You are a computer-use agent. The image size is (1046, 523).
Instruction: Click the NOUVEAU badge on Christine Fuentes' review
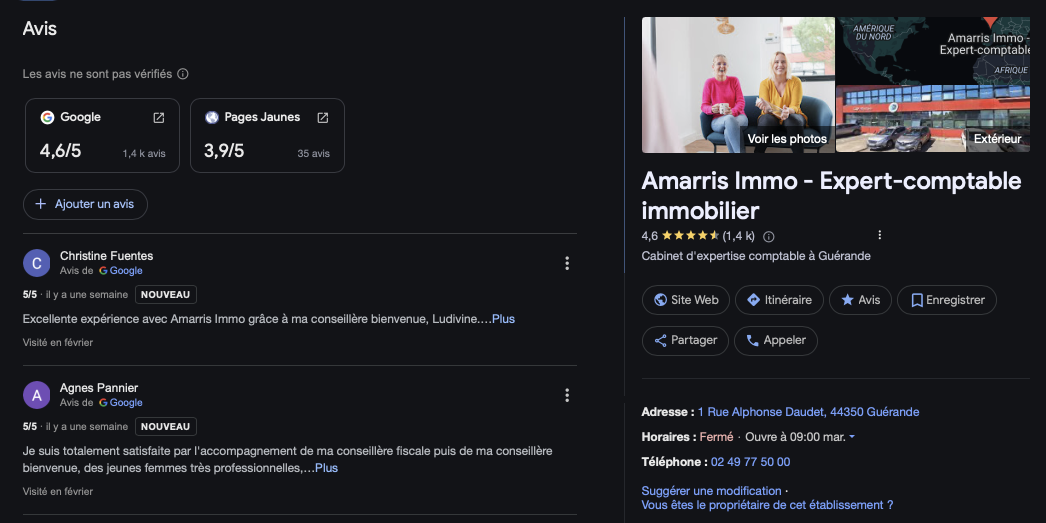point(166,295)
